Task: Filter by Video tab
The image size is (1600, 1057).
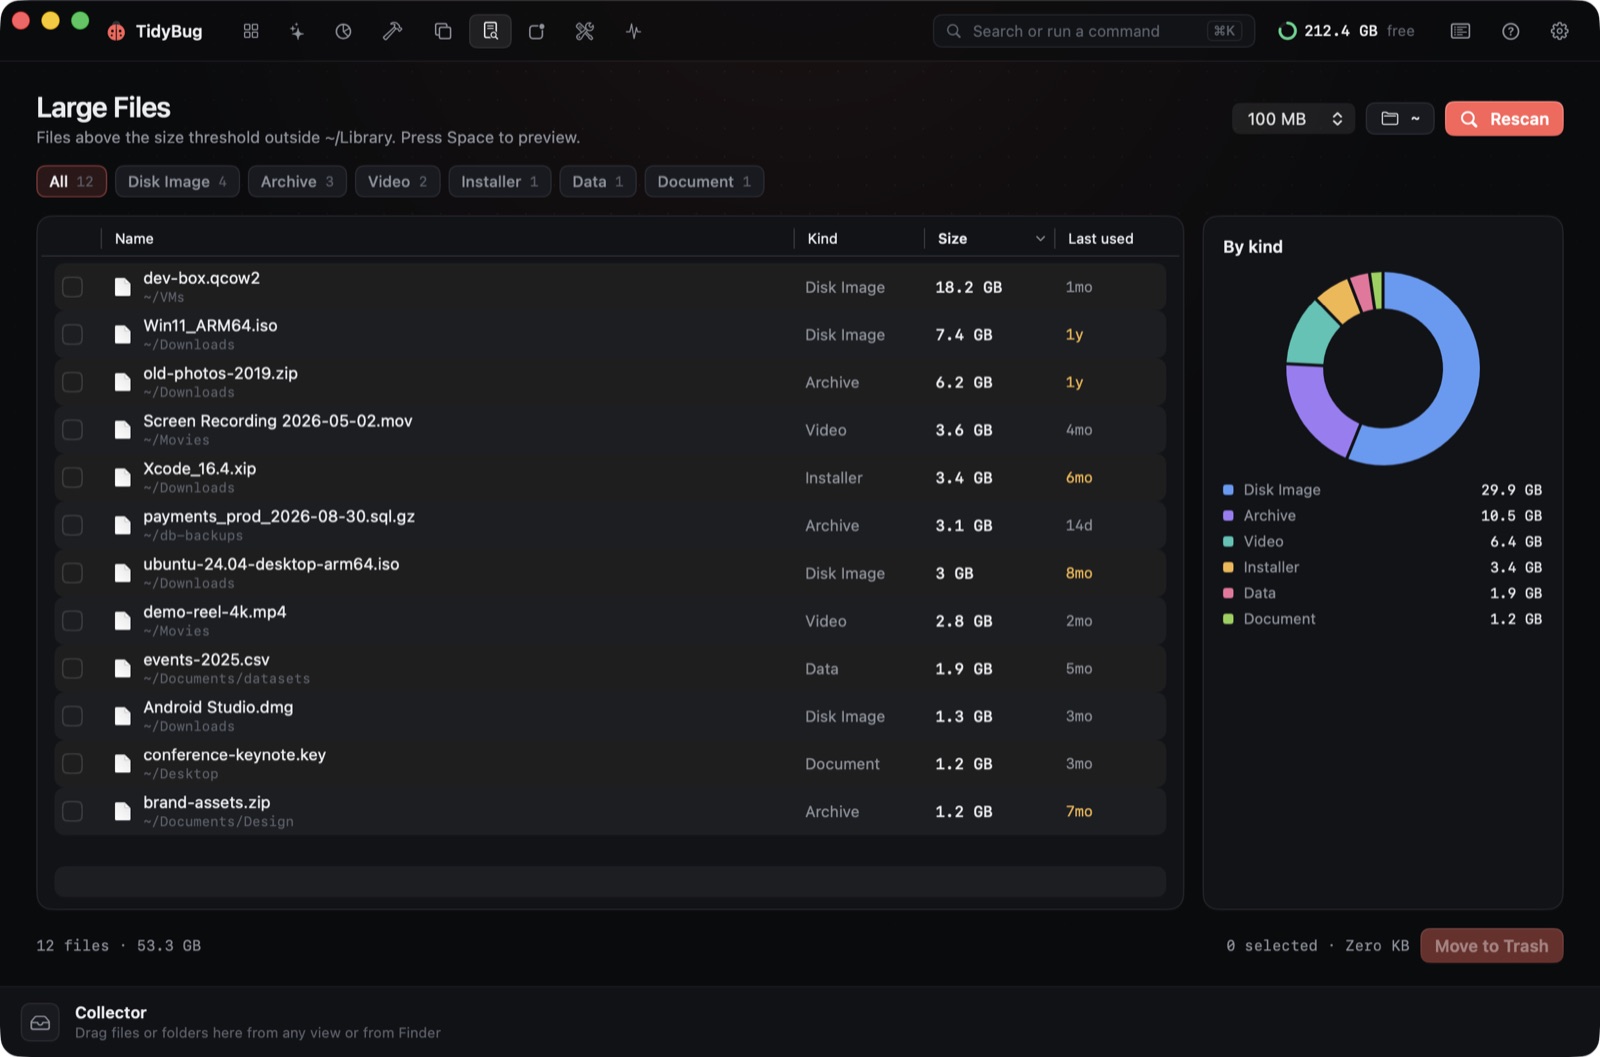Action: tap(397, 181)
